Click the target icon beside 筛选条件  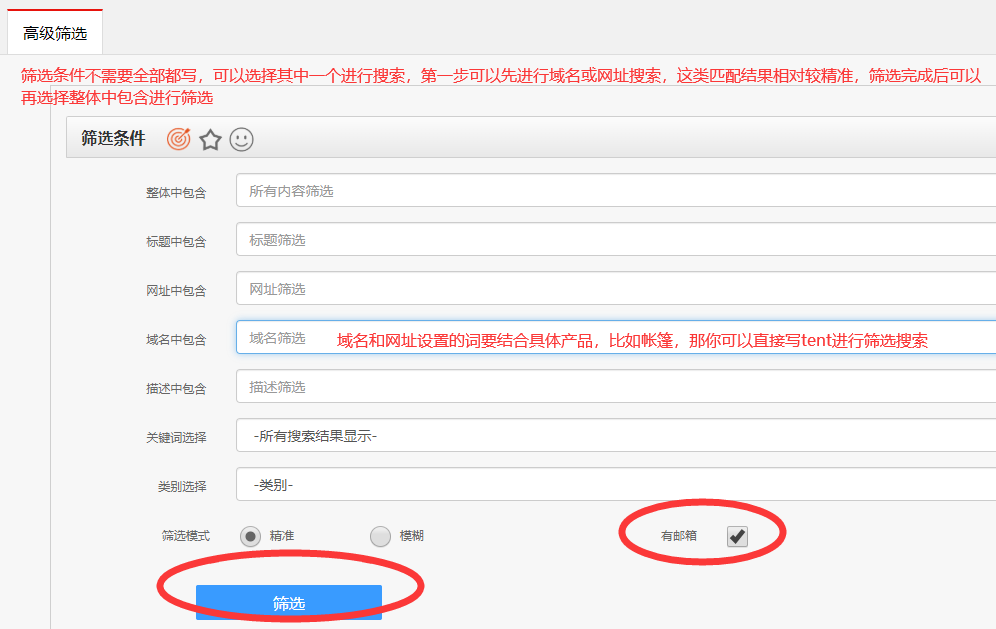178,139
